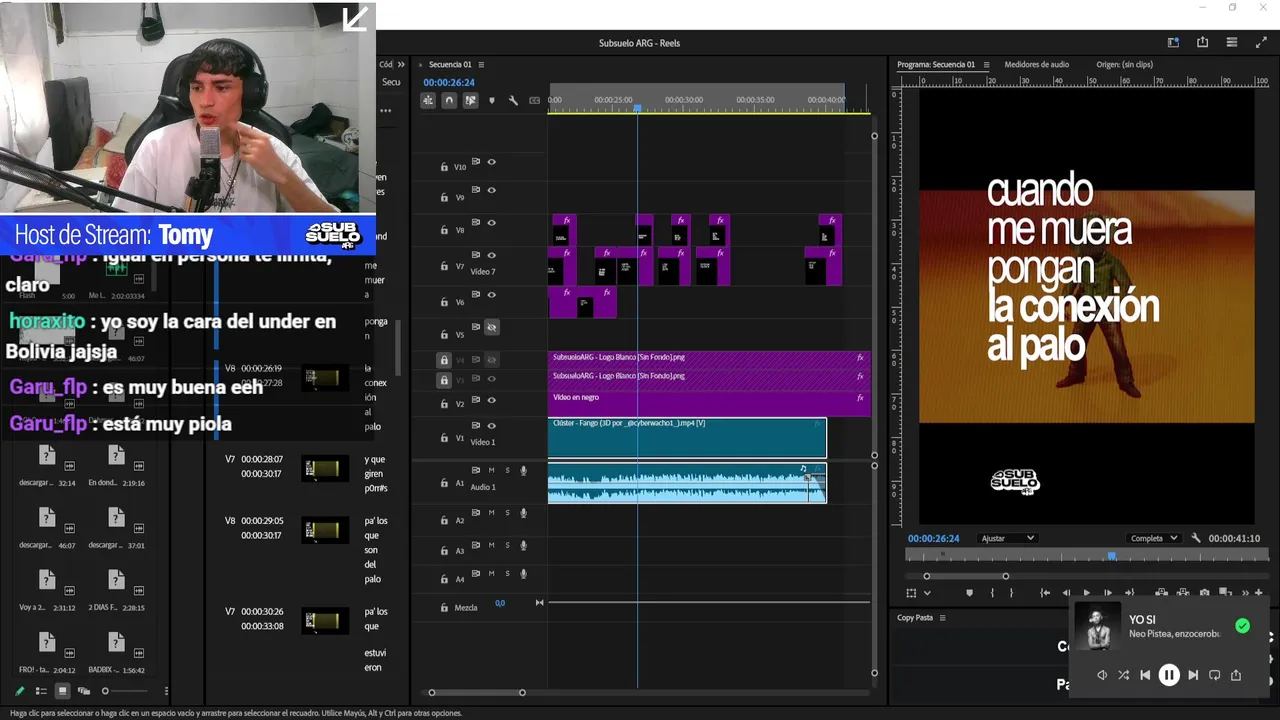The height and width of the screenshot is (720, 1280).
Task: Mute audio track A2
Action: click(x=491, y=513)
